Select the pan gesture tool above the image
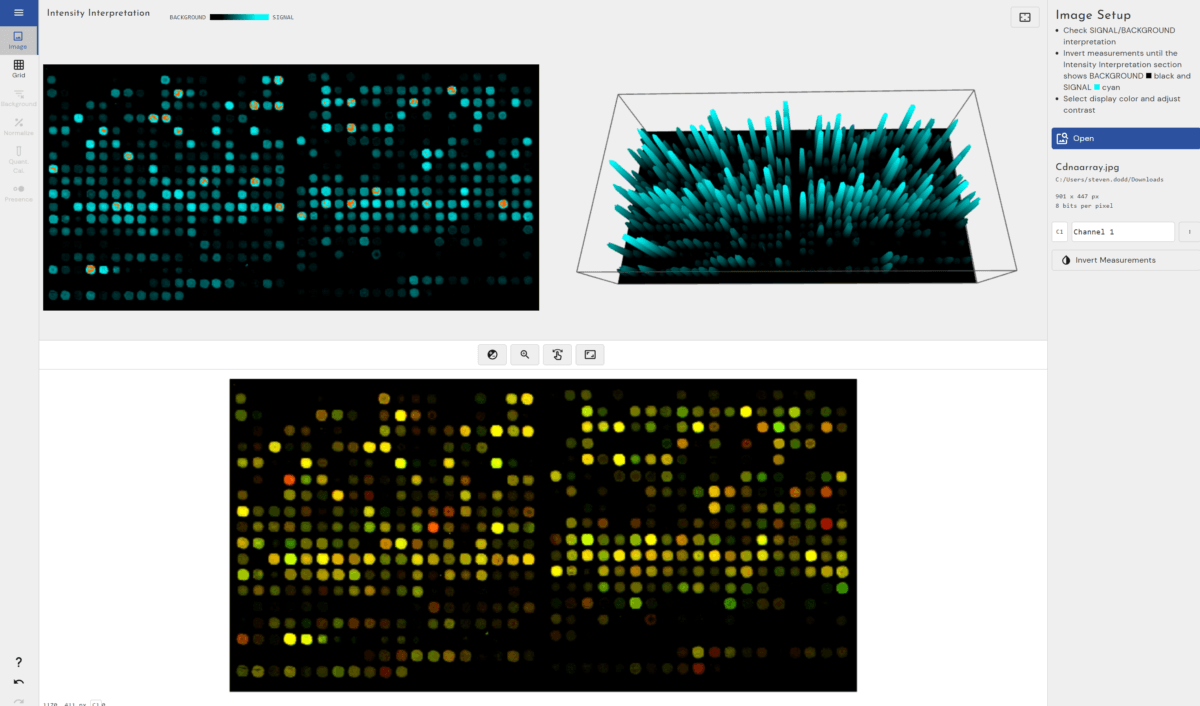 point(557,354)
